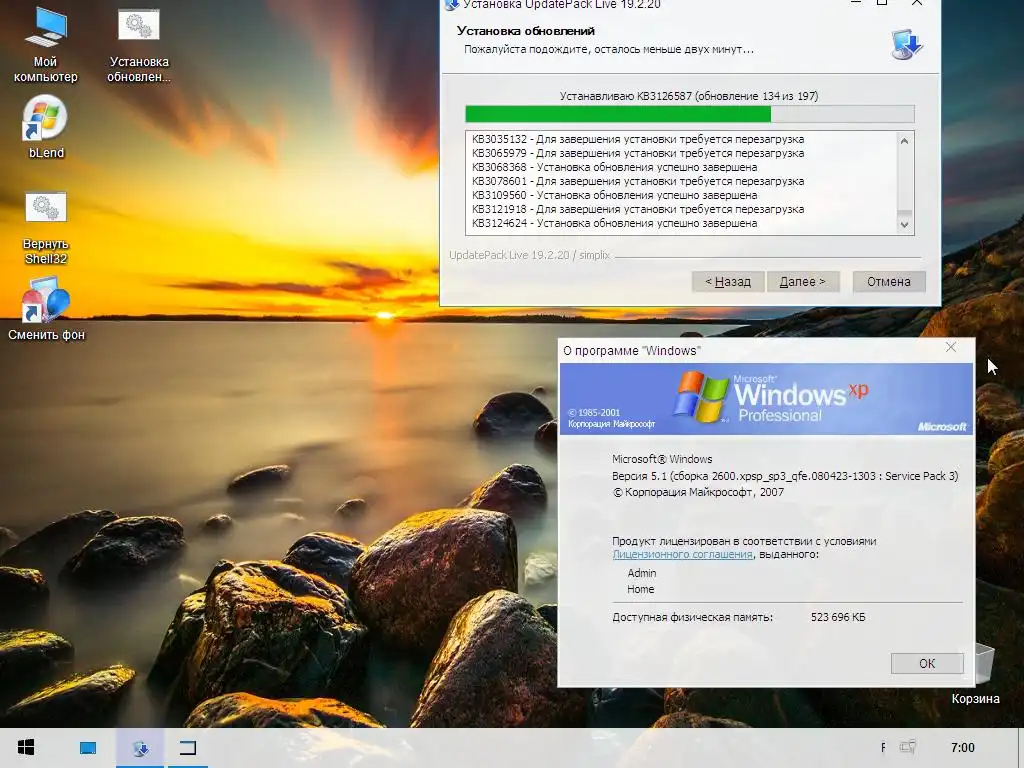
Task: Click the Версия 5.1 build text
Action: [785, 476]
